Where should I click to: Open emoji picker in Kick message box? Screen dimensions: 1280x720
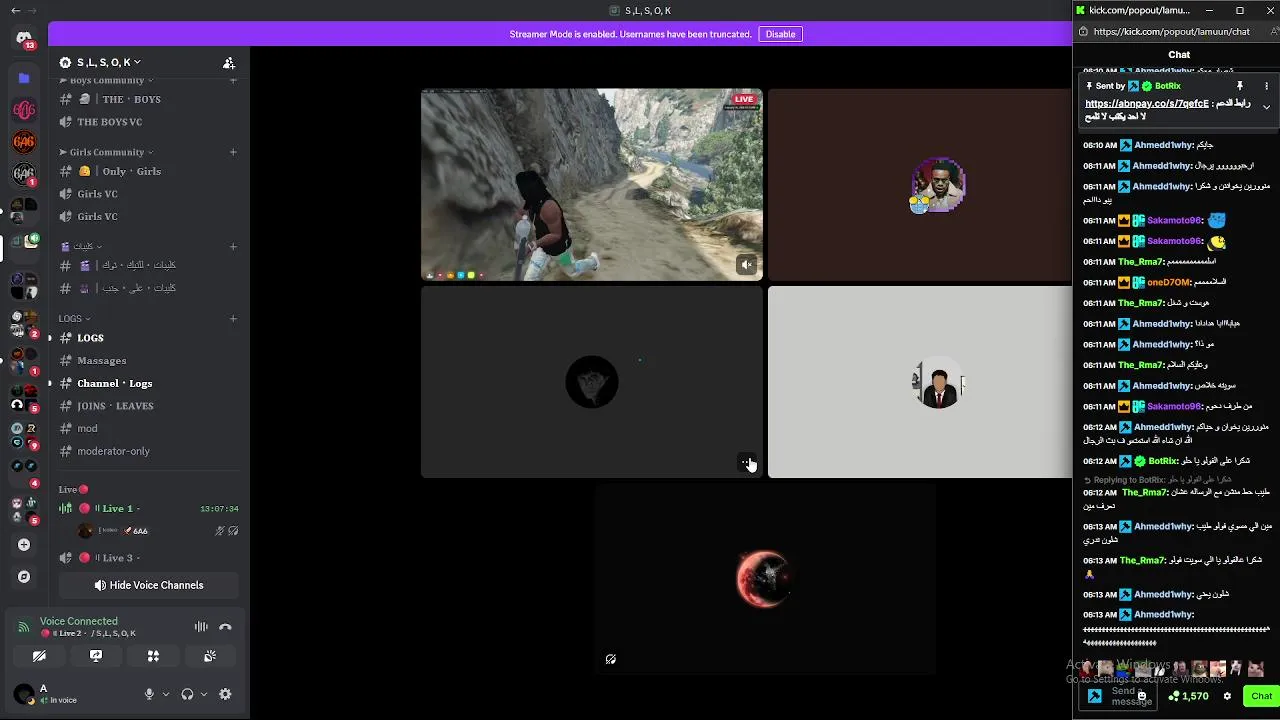(x=1142, y=696)
